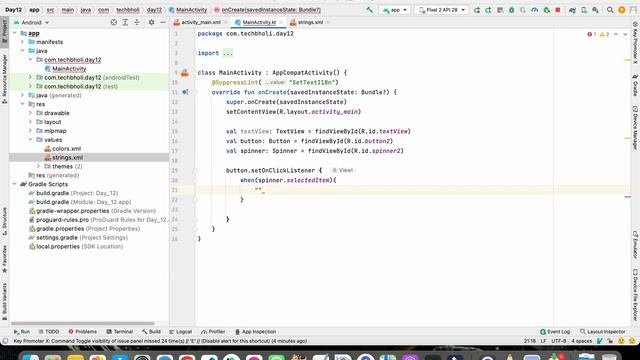The width and height of the screenshot is (640, 360).
Task: Click the class gutter icon beside MainActivity
Action: point(185,73)
